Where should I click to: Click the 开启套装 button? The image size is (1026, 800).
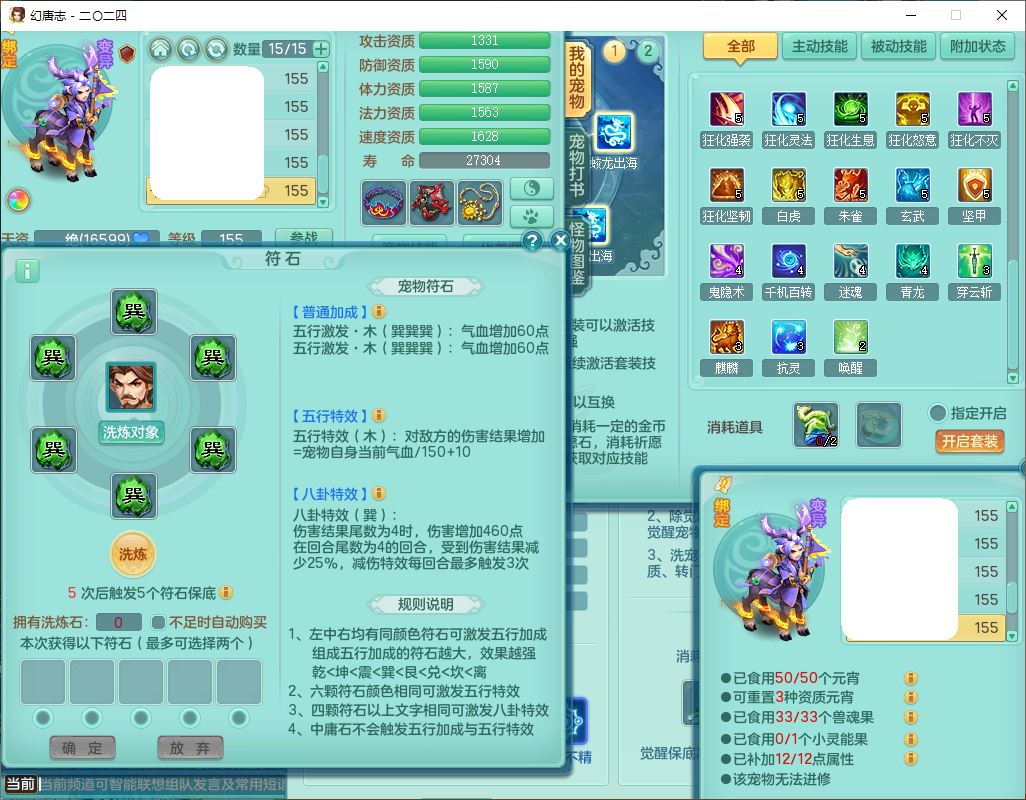tap(969, 441)
